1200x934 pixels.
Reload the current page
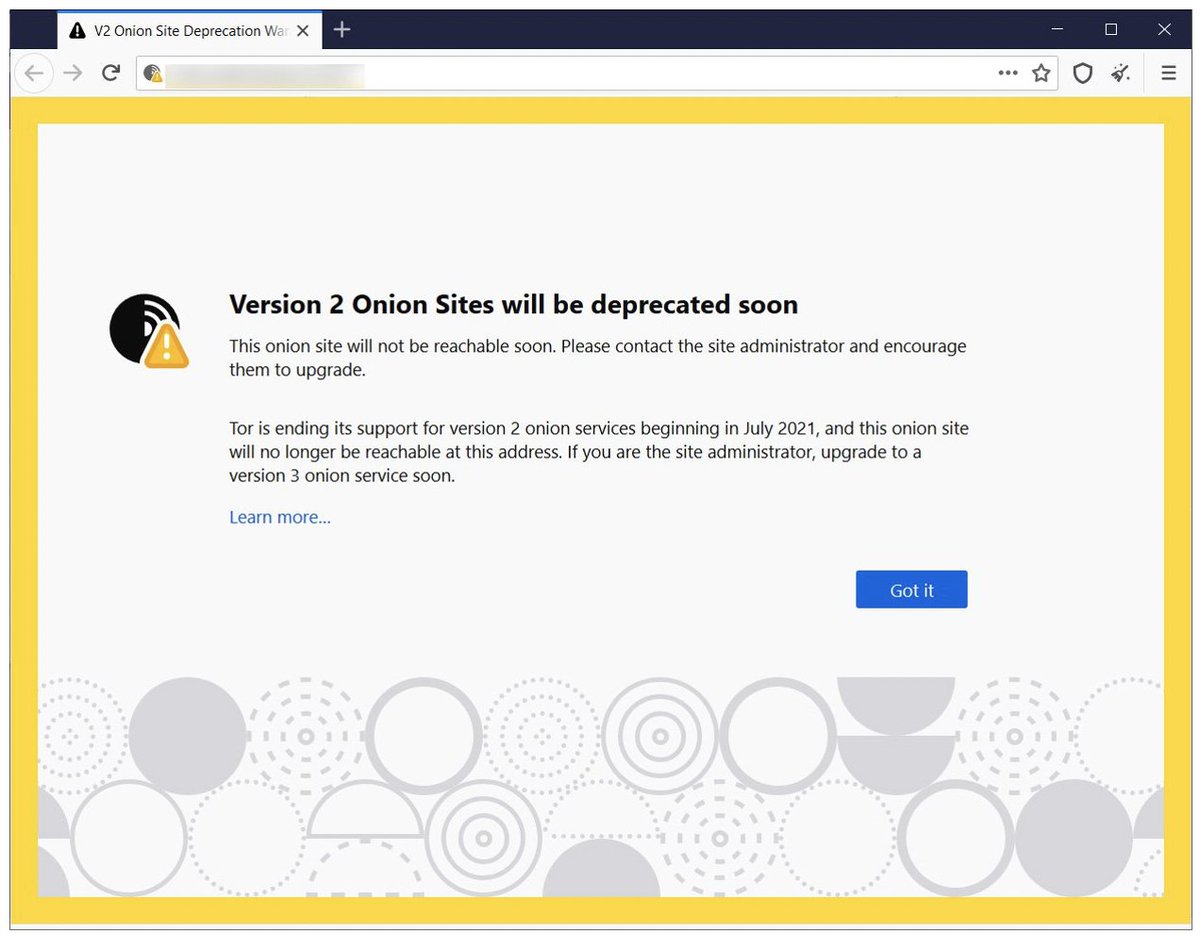pyautogui.click(x=111, y=73)
